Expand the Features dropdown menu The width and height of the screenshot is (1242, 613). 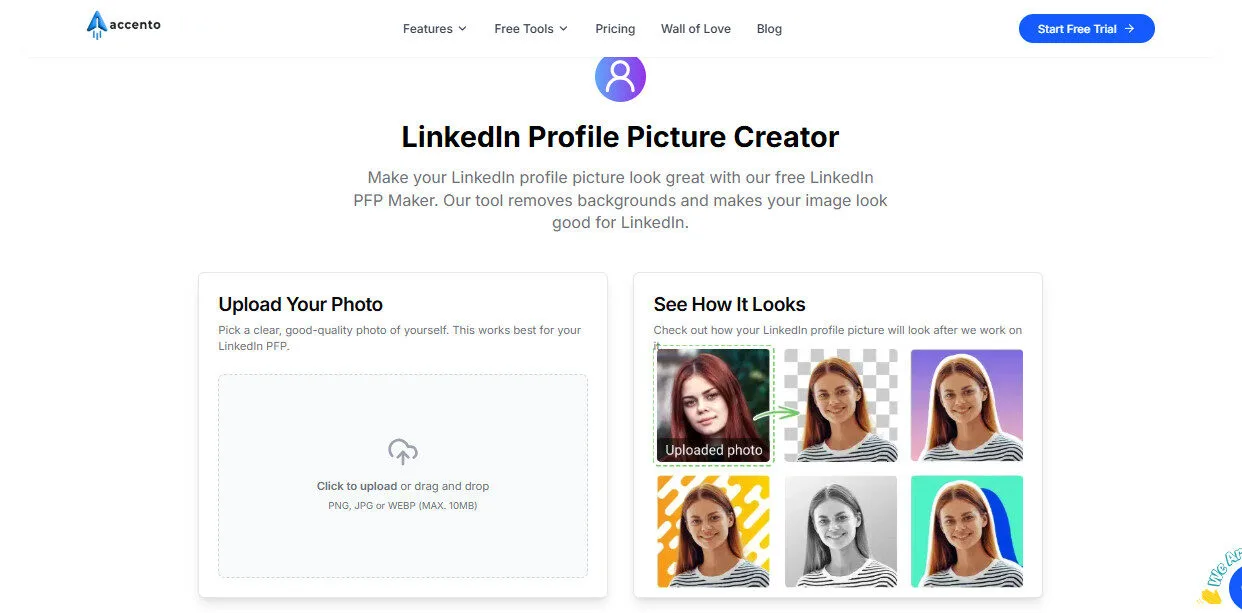click(x=434, y=29)
